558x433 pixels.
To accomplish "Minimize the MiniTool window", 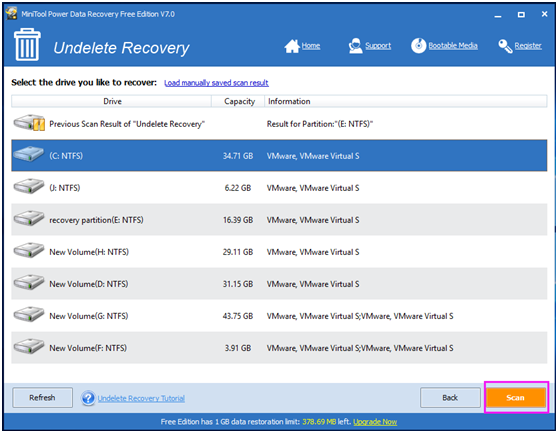I will point(498,15).
